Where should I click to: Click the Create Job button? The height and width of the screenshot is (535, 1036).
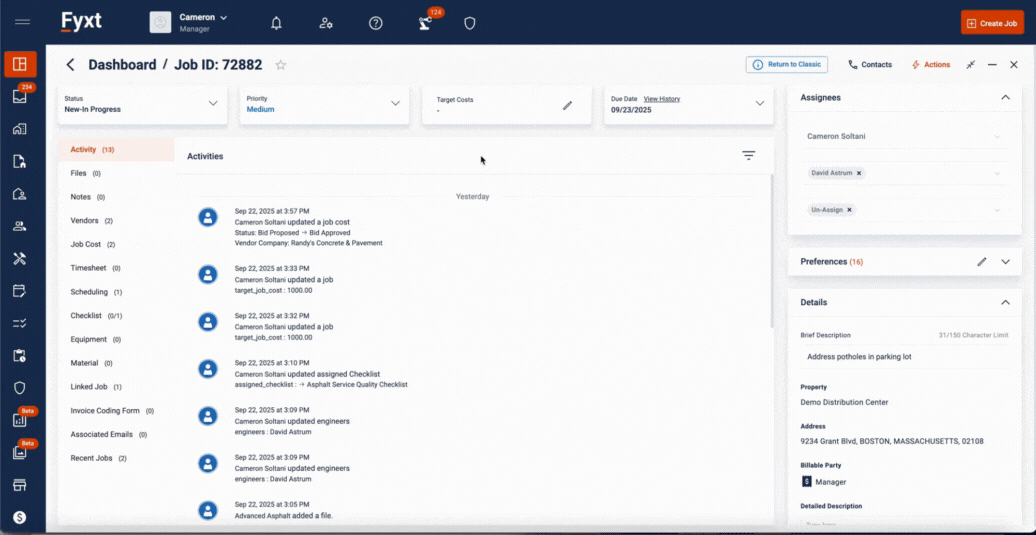click(992, 23)
